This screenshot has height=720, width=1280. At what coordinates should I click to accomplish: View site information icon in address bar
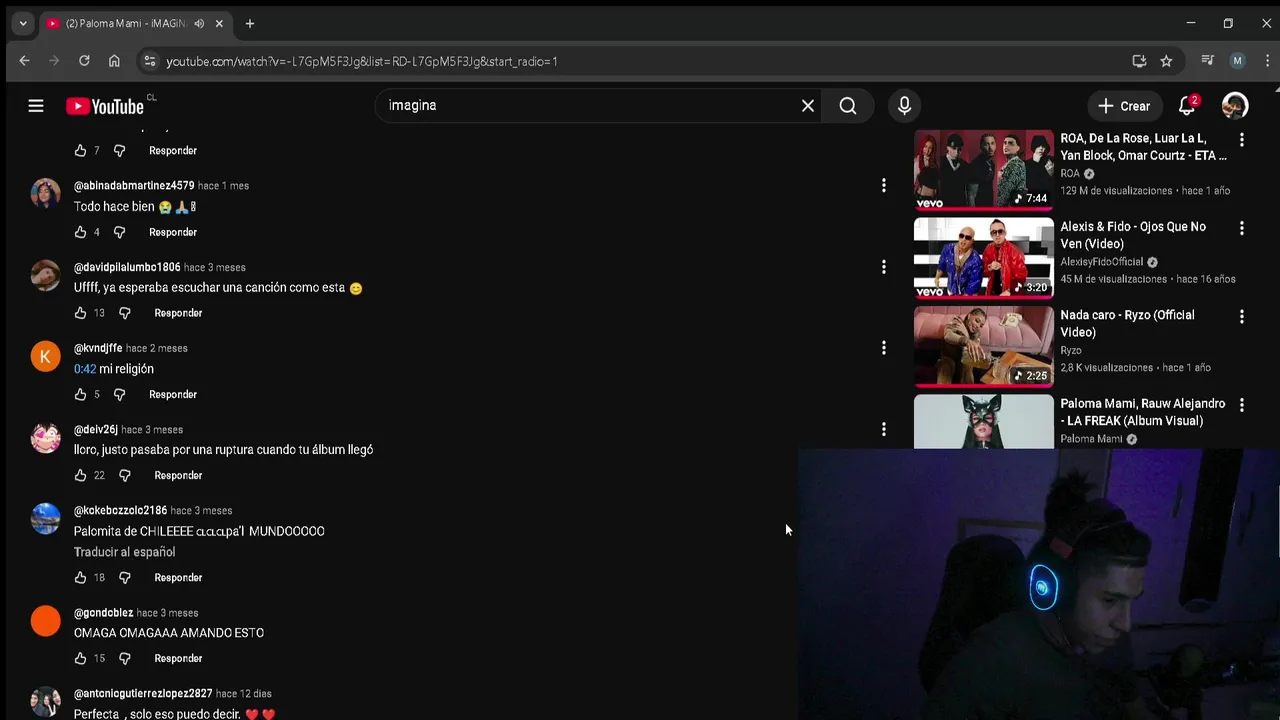(x=149, y=61)
